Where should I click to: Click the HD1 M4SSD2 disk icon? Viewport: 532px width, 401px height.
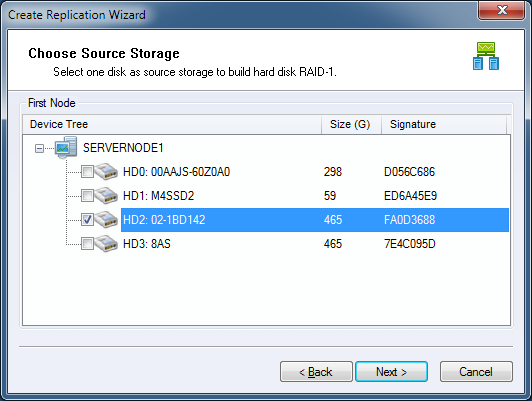(106, 195)
